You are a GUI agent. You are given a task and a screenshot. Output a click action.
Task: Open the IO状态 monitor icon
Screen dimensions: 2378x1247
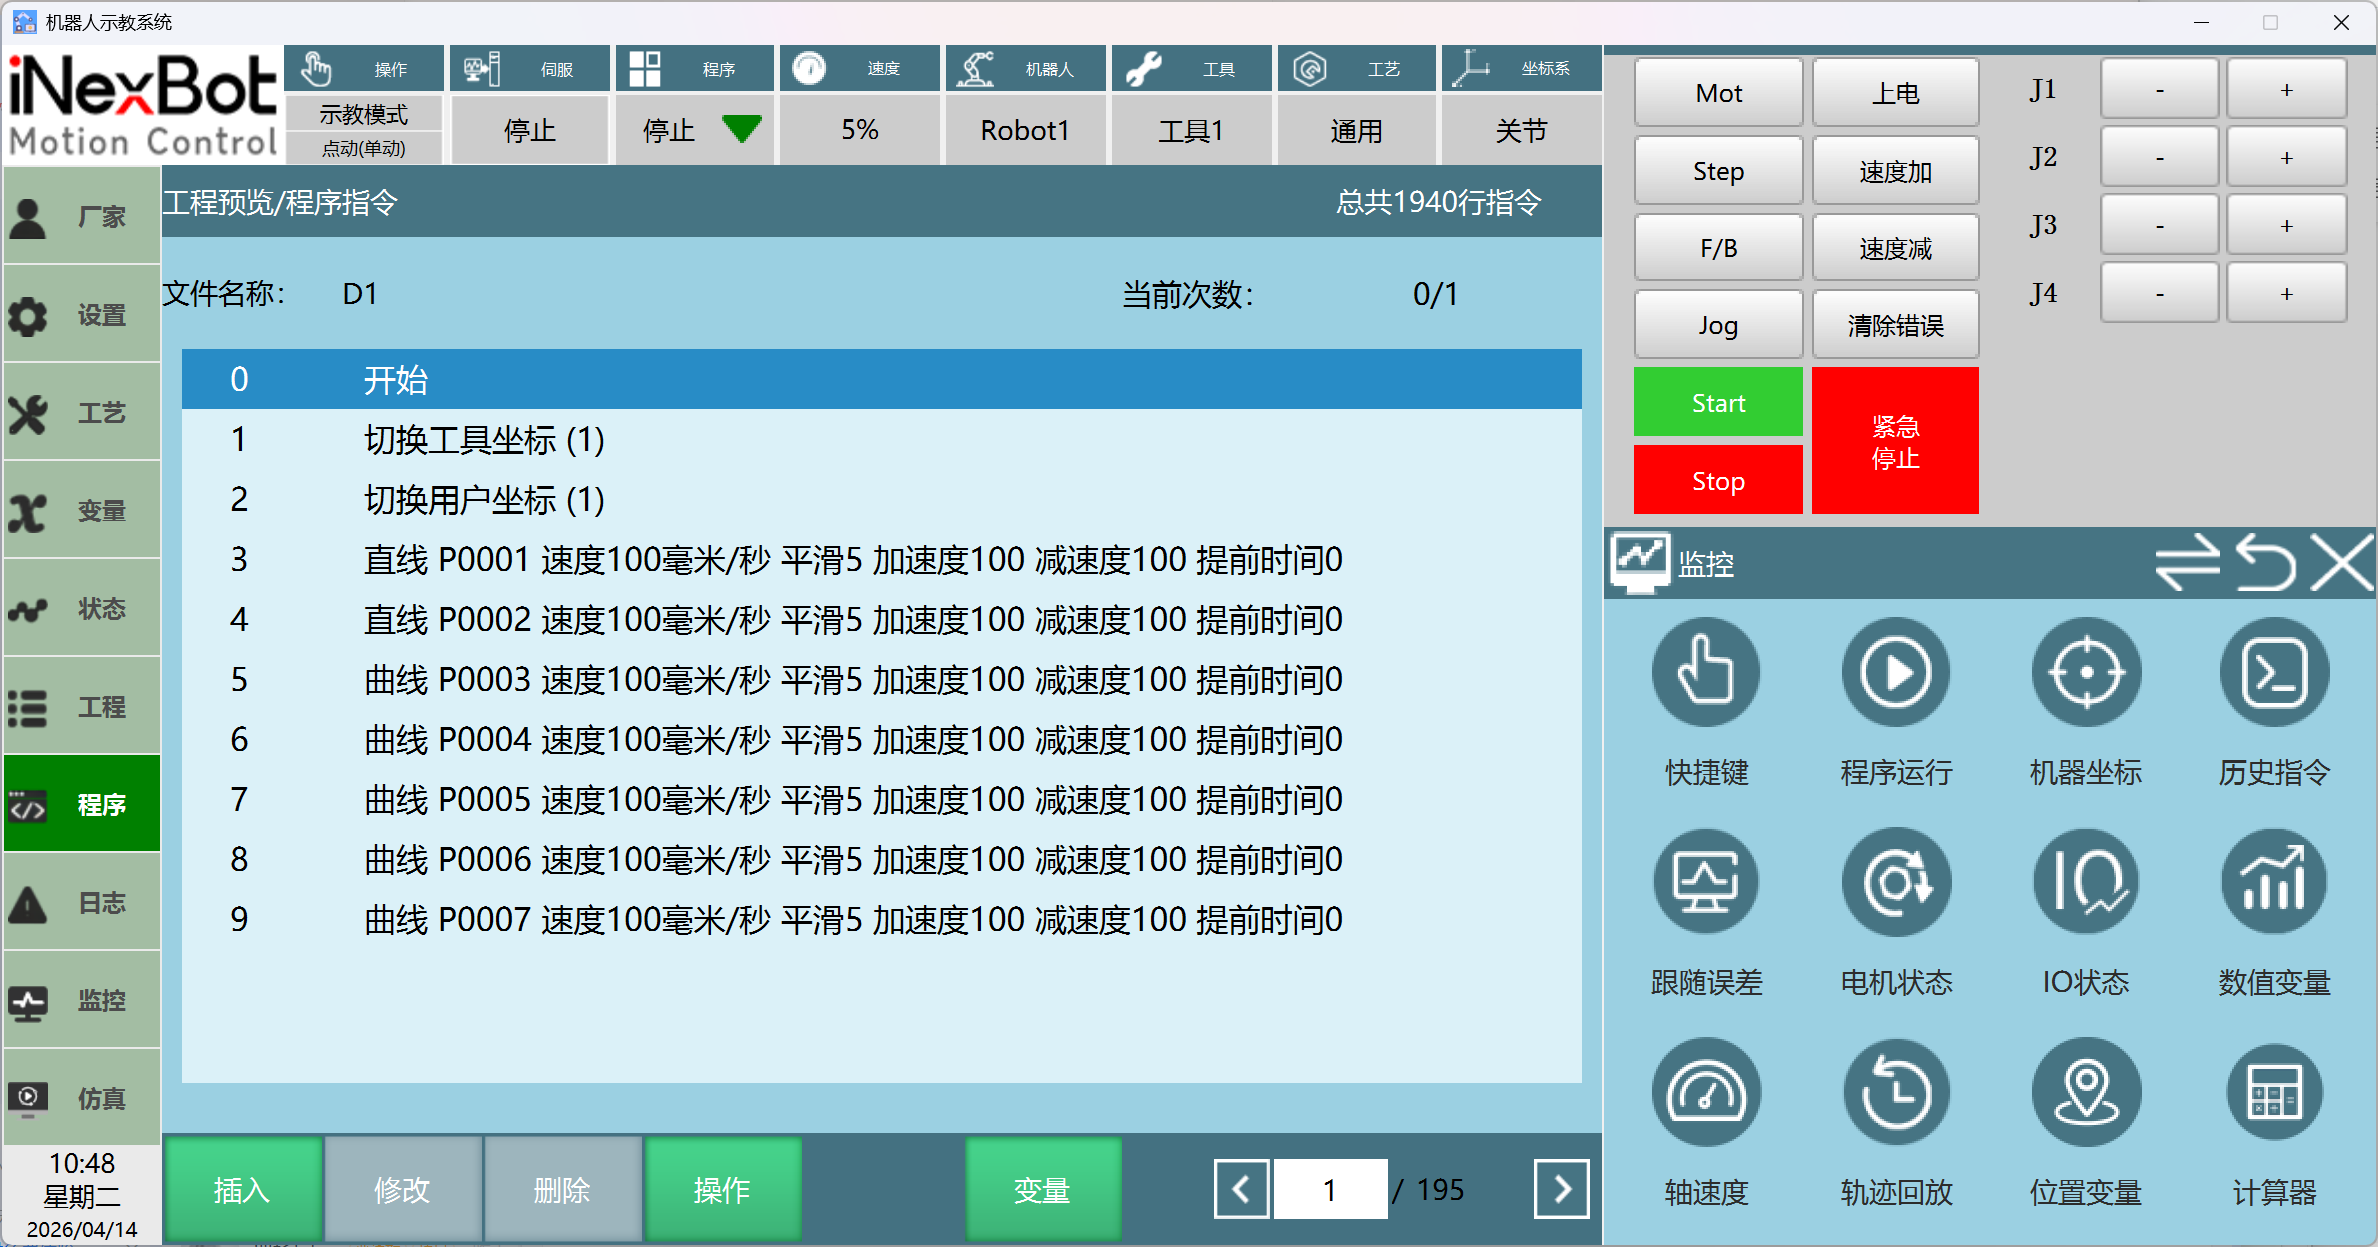click(x=2085, y=883)
